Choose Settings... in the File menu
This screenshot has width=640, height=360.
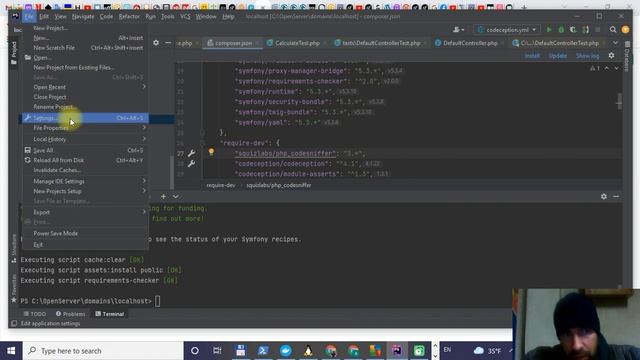tap(85, 118)
